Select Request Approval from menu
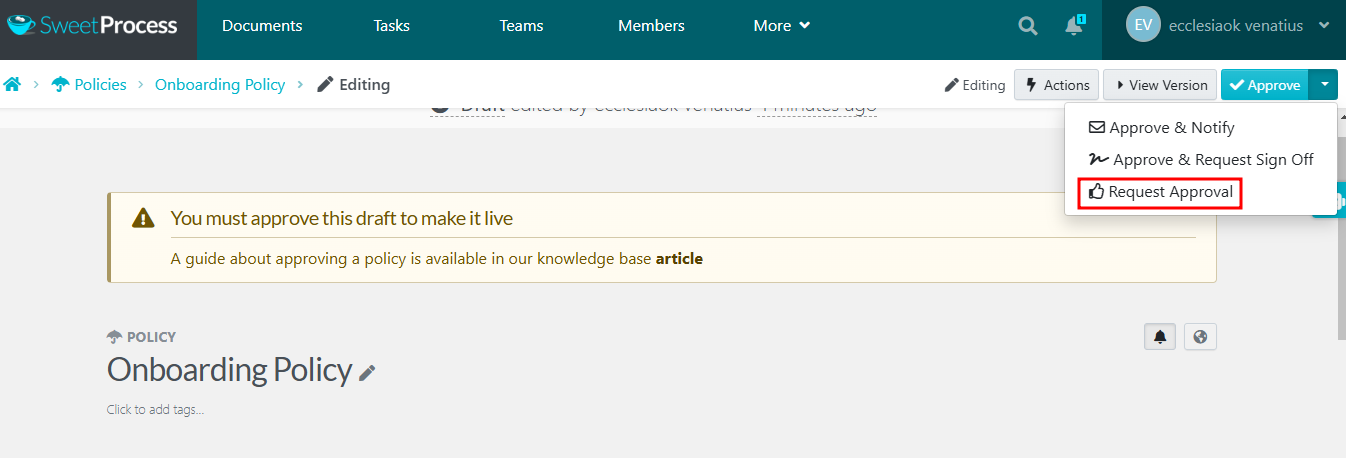The height and width of the screenshot is (458, 1346). [1160, 191]
